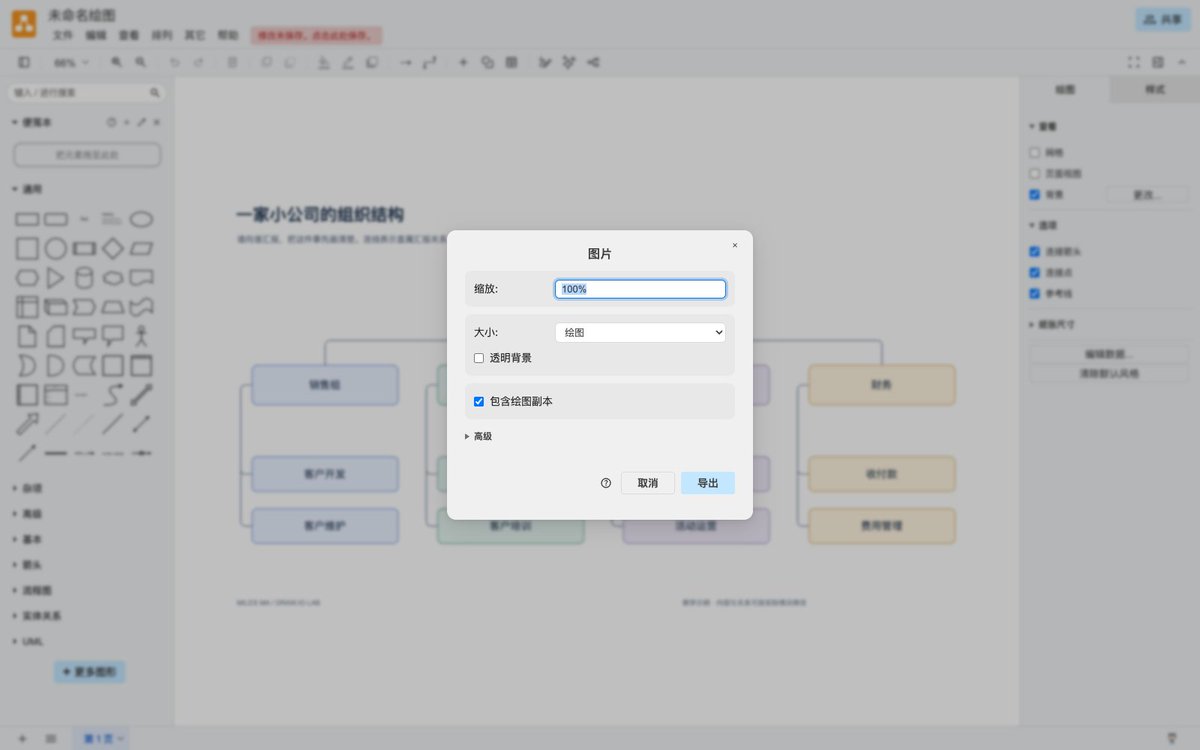
Task: Open the 帮助 menu
Action: click(228, 35)
